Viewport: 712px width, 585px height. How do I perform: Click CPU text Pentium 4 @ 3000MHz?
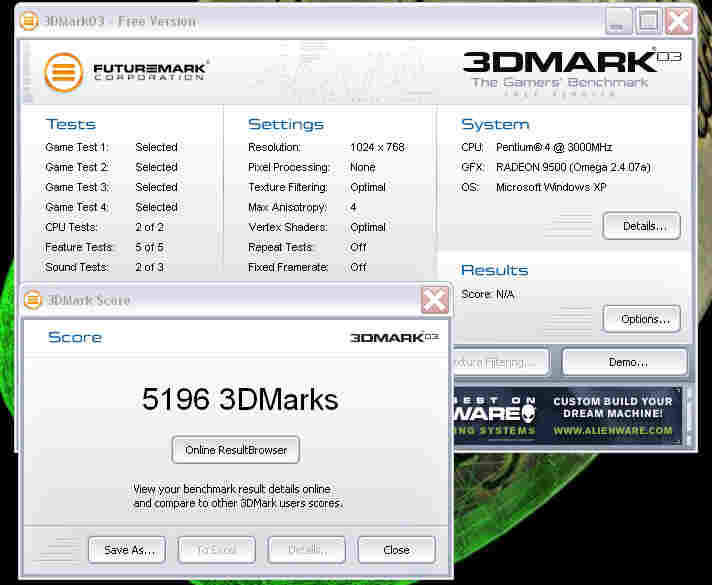click(554, 147)
